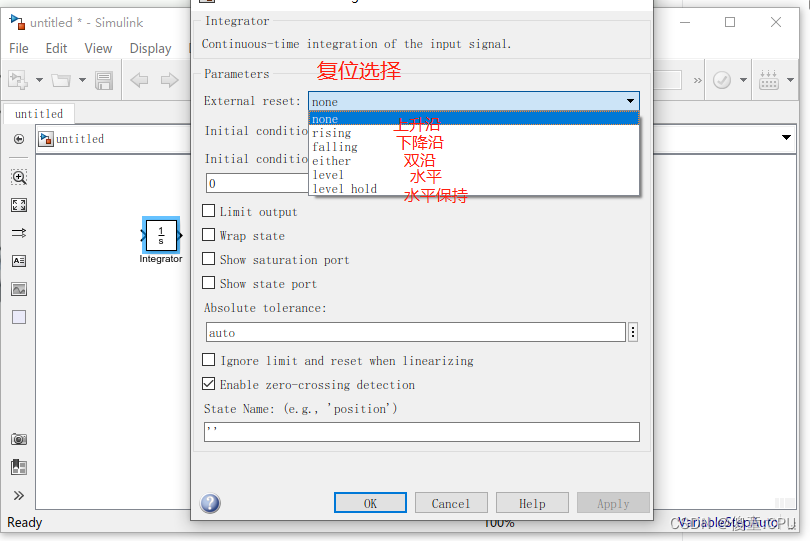810x541 pixels.
Task: Expand the palette double chevron
Action: click(x=19, y=496)
